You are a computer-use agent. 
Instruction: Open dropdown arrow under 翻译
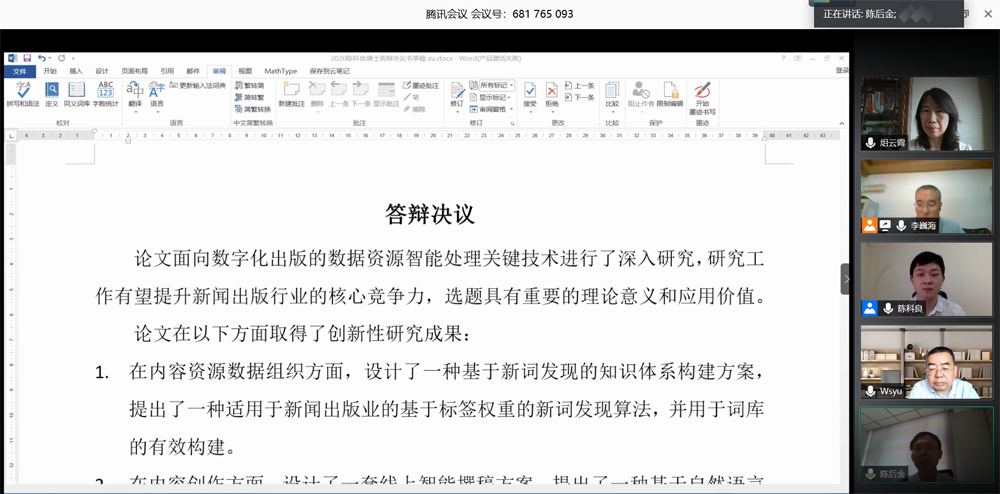[x=135, y=112]
